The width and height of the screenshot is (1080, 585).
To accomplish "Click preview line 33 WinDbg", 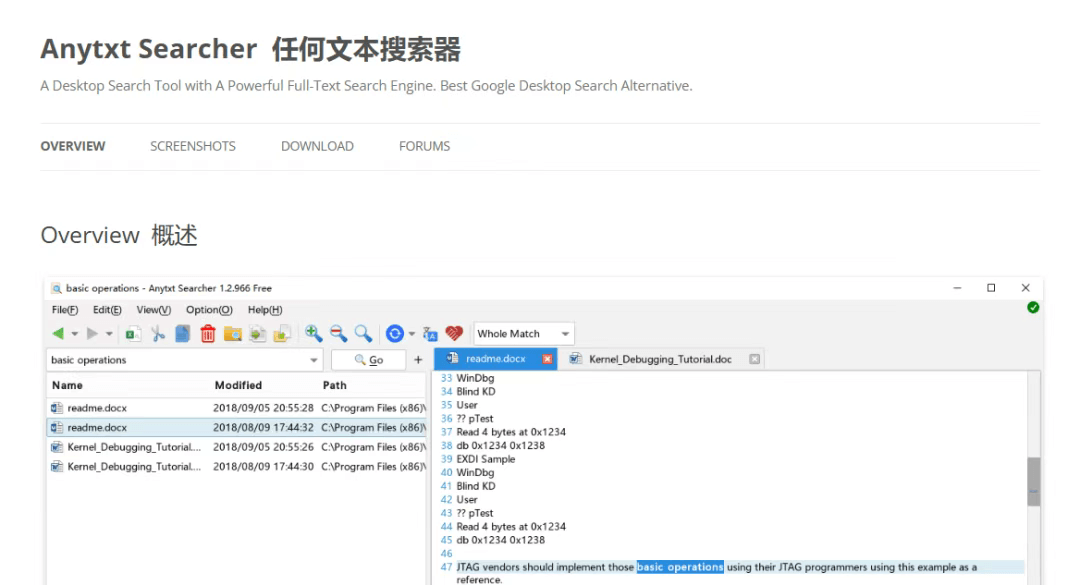I will 475,378.
